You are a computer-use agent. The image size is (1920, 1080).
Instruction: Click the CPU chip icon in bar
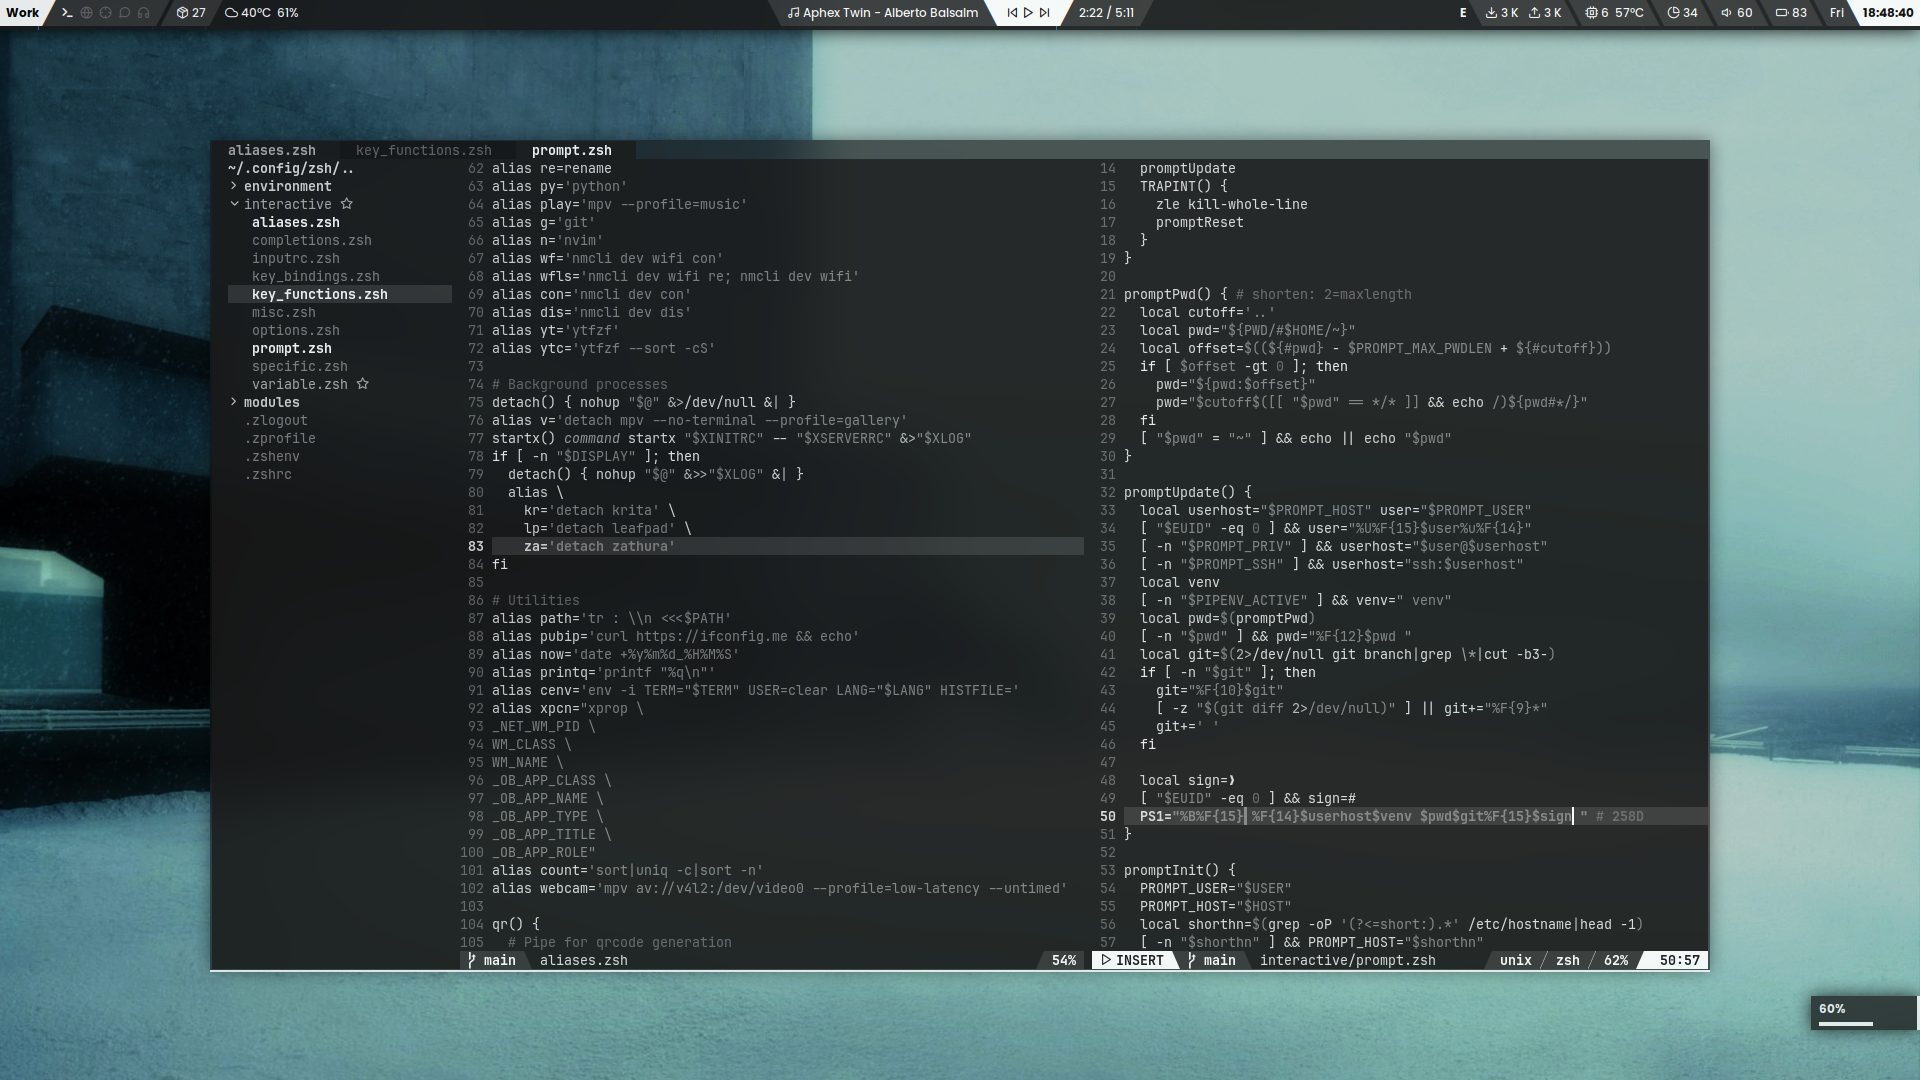[1591, 13]
